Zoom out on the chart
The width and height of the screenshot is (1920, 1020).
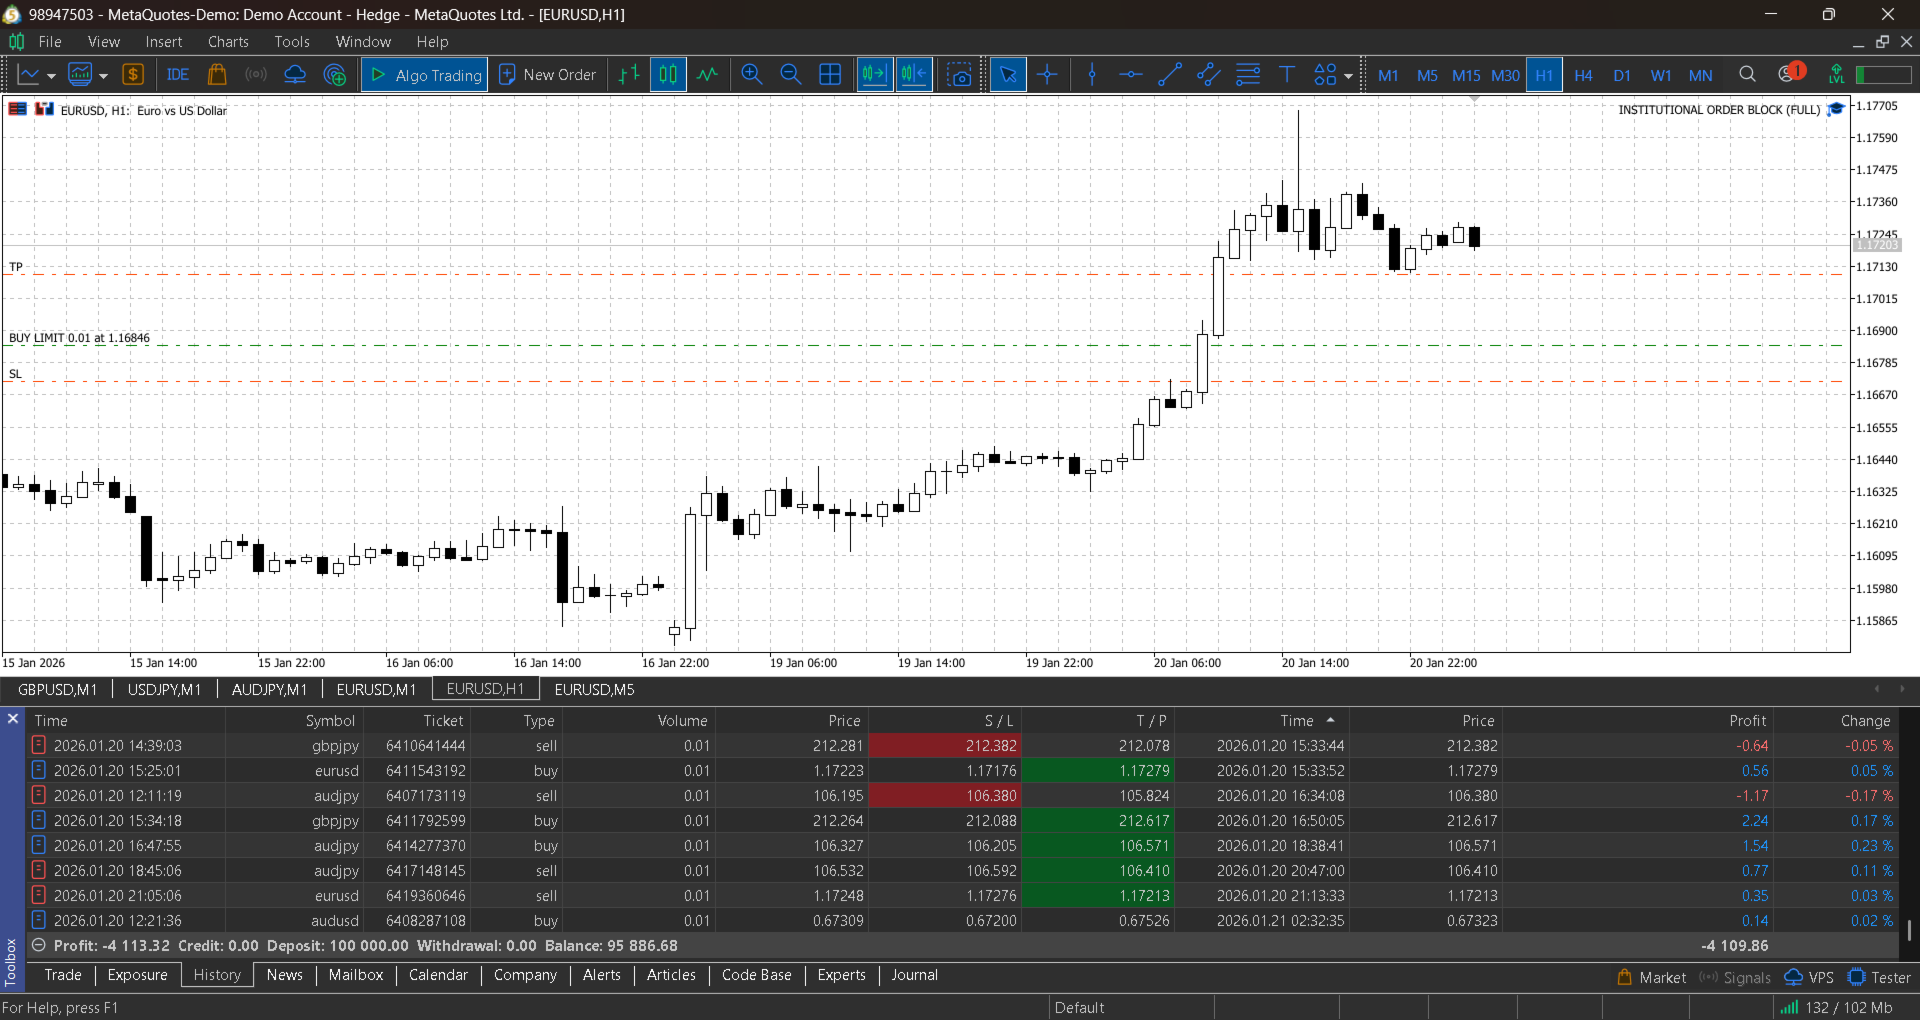click(791, 75)
